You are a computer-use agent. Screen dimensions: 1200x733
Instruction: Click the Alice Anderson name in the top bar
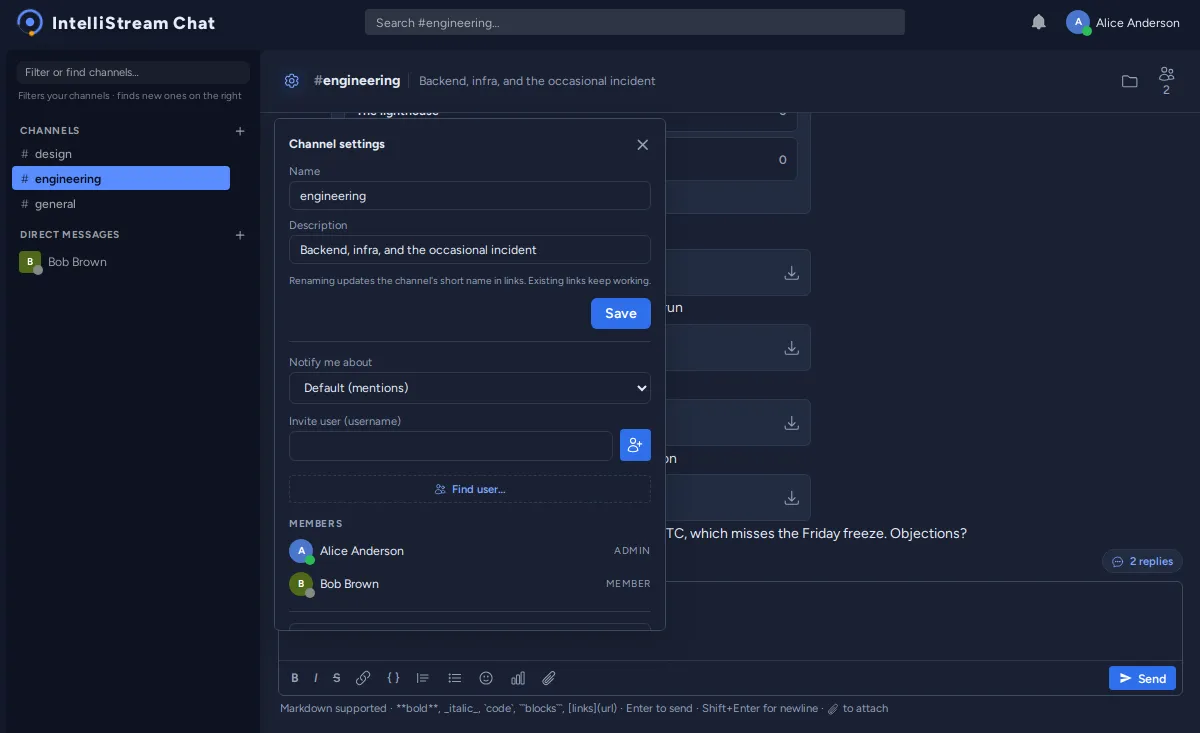[x=1138, y=22]
